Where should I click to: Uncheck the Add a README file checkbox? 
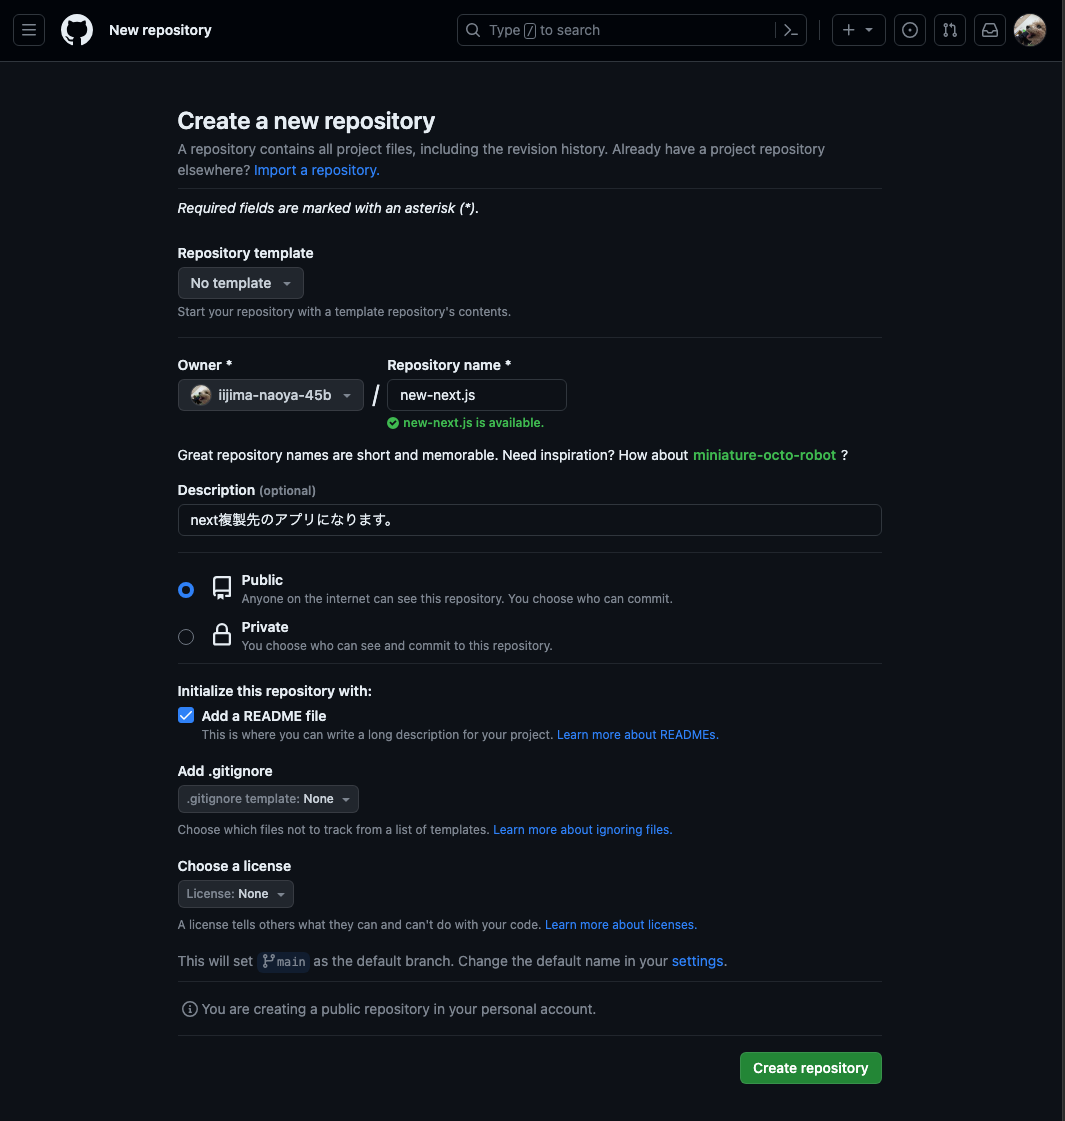185,715
